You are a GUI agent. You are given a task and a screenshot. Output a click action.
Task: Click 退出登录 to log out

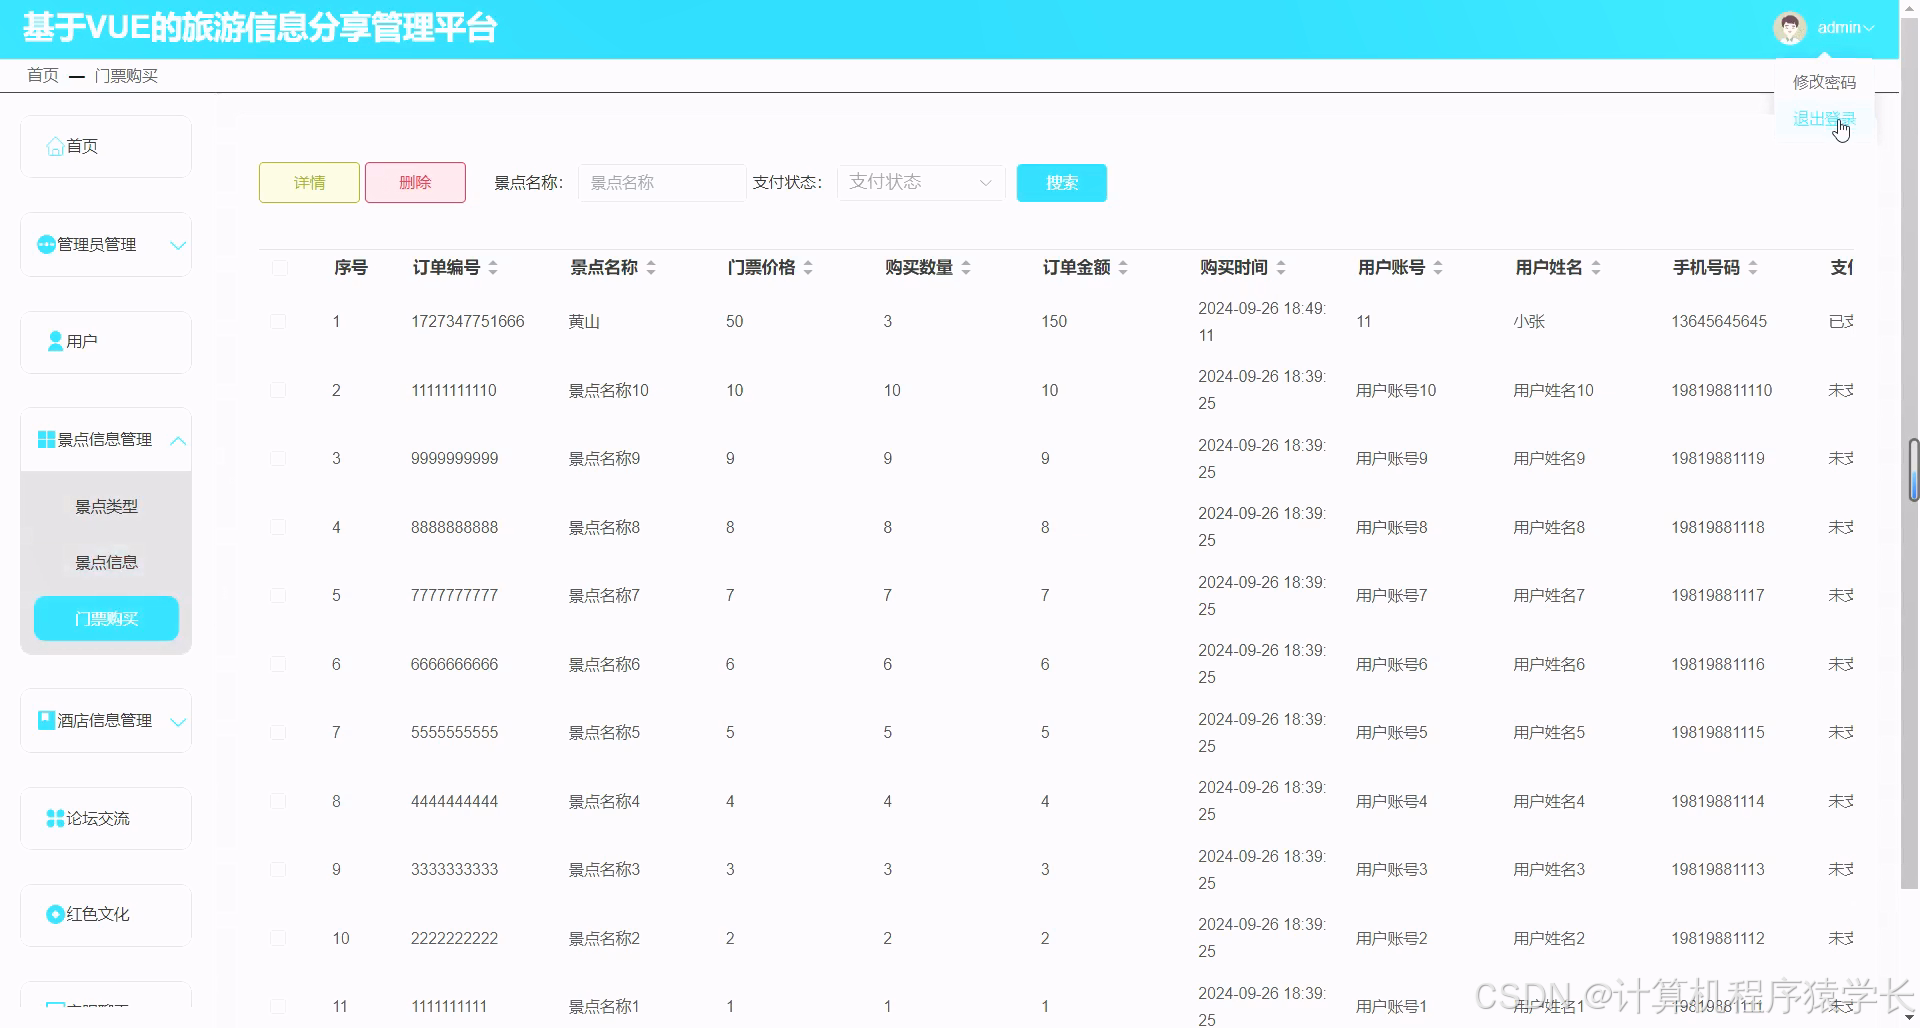tap(1824, 117)
